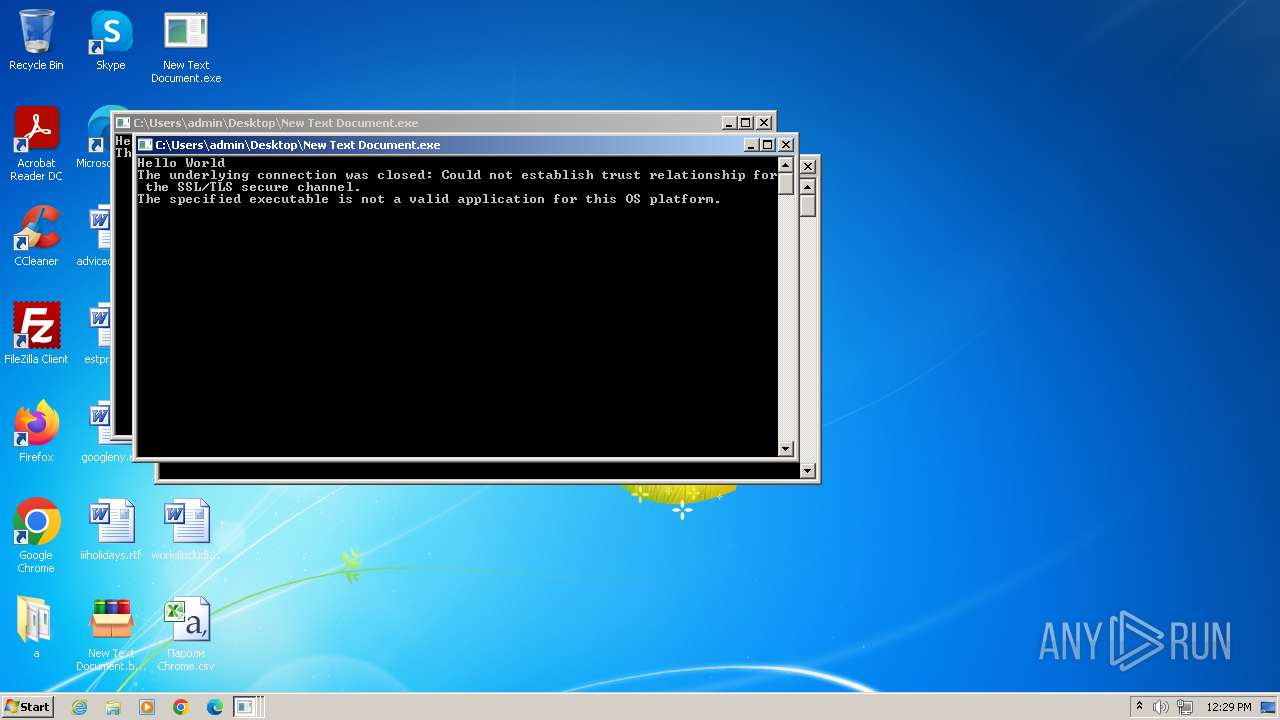Click the "underlying connection was closed" error line
Screen dimensions: 1280x720
(x=457, y=175)
